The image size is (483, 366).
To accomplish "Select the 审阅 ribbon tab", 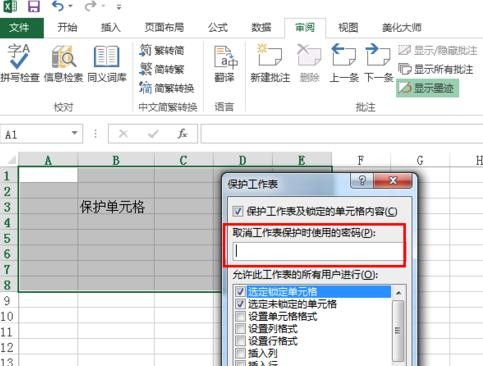I will (x=305, y=27).
